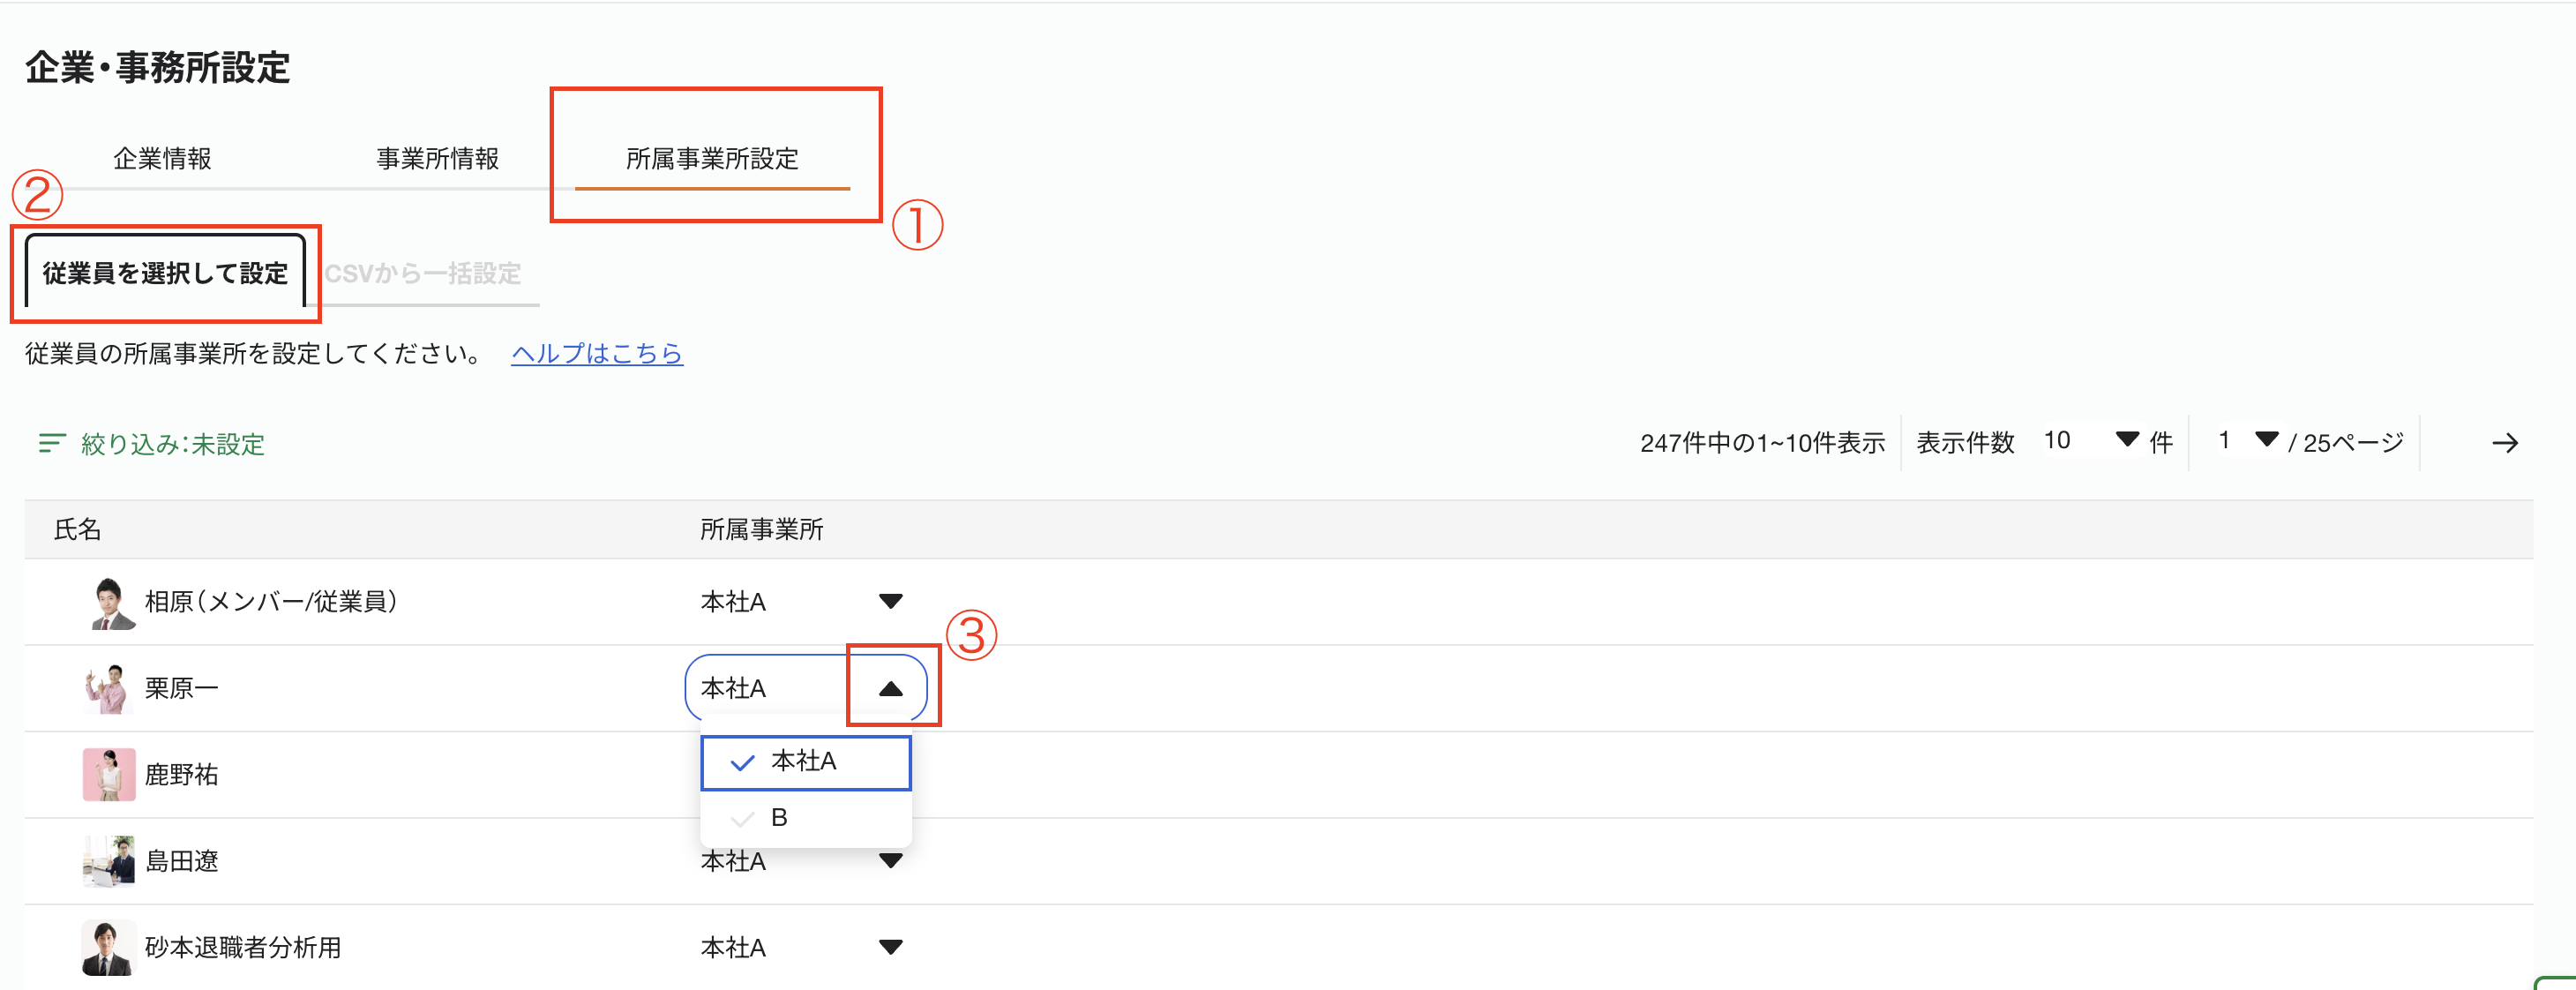Switch to the 事業所情報 tab
This screenshot has height=990, width=2576.
(437, 159)
